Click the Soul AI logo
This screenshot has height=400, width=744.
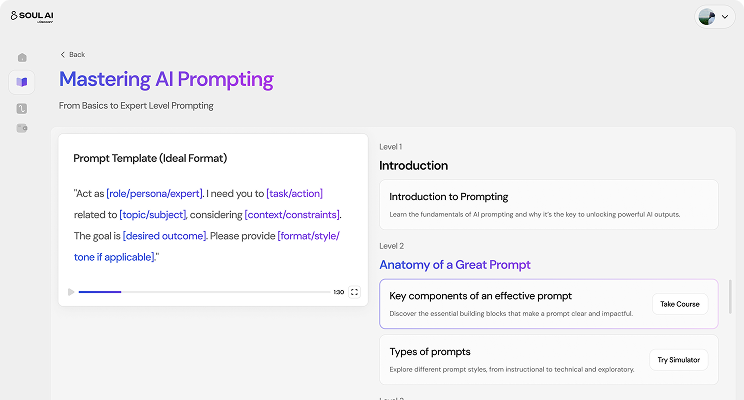pos(32,16)
